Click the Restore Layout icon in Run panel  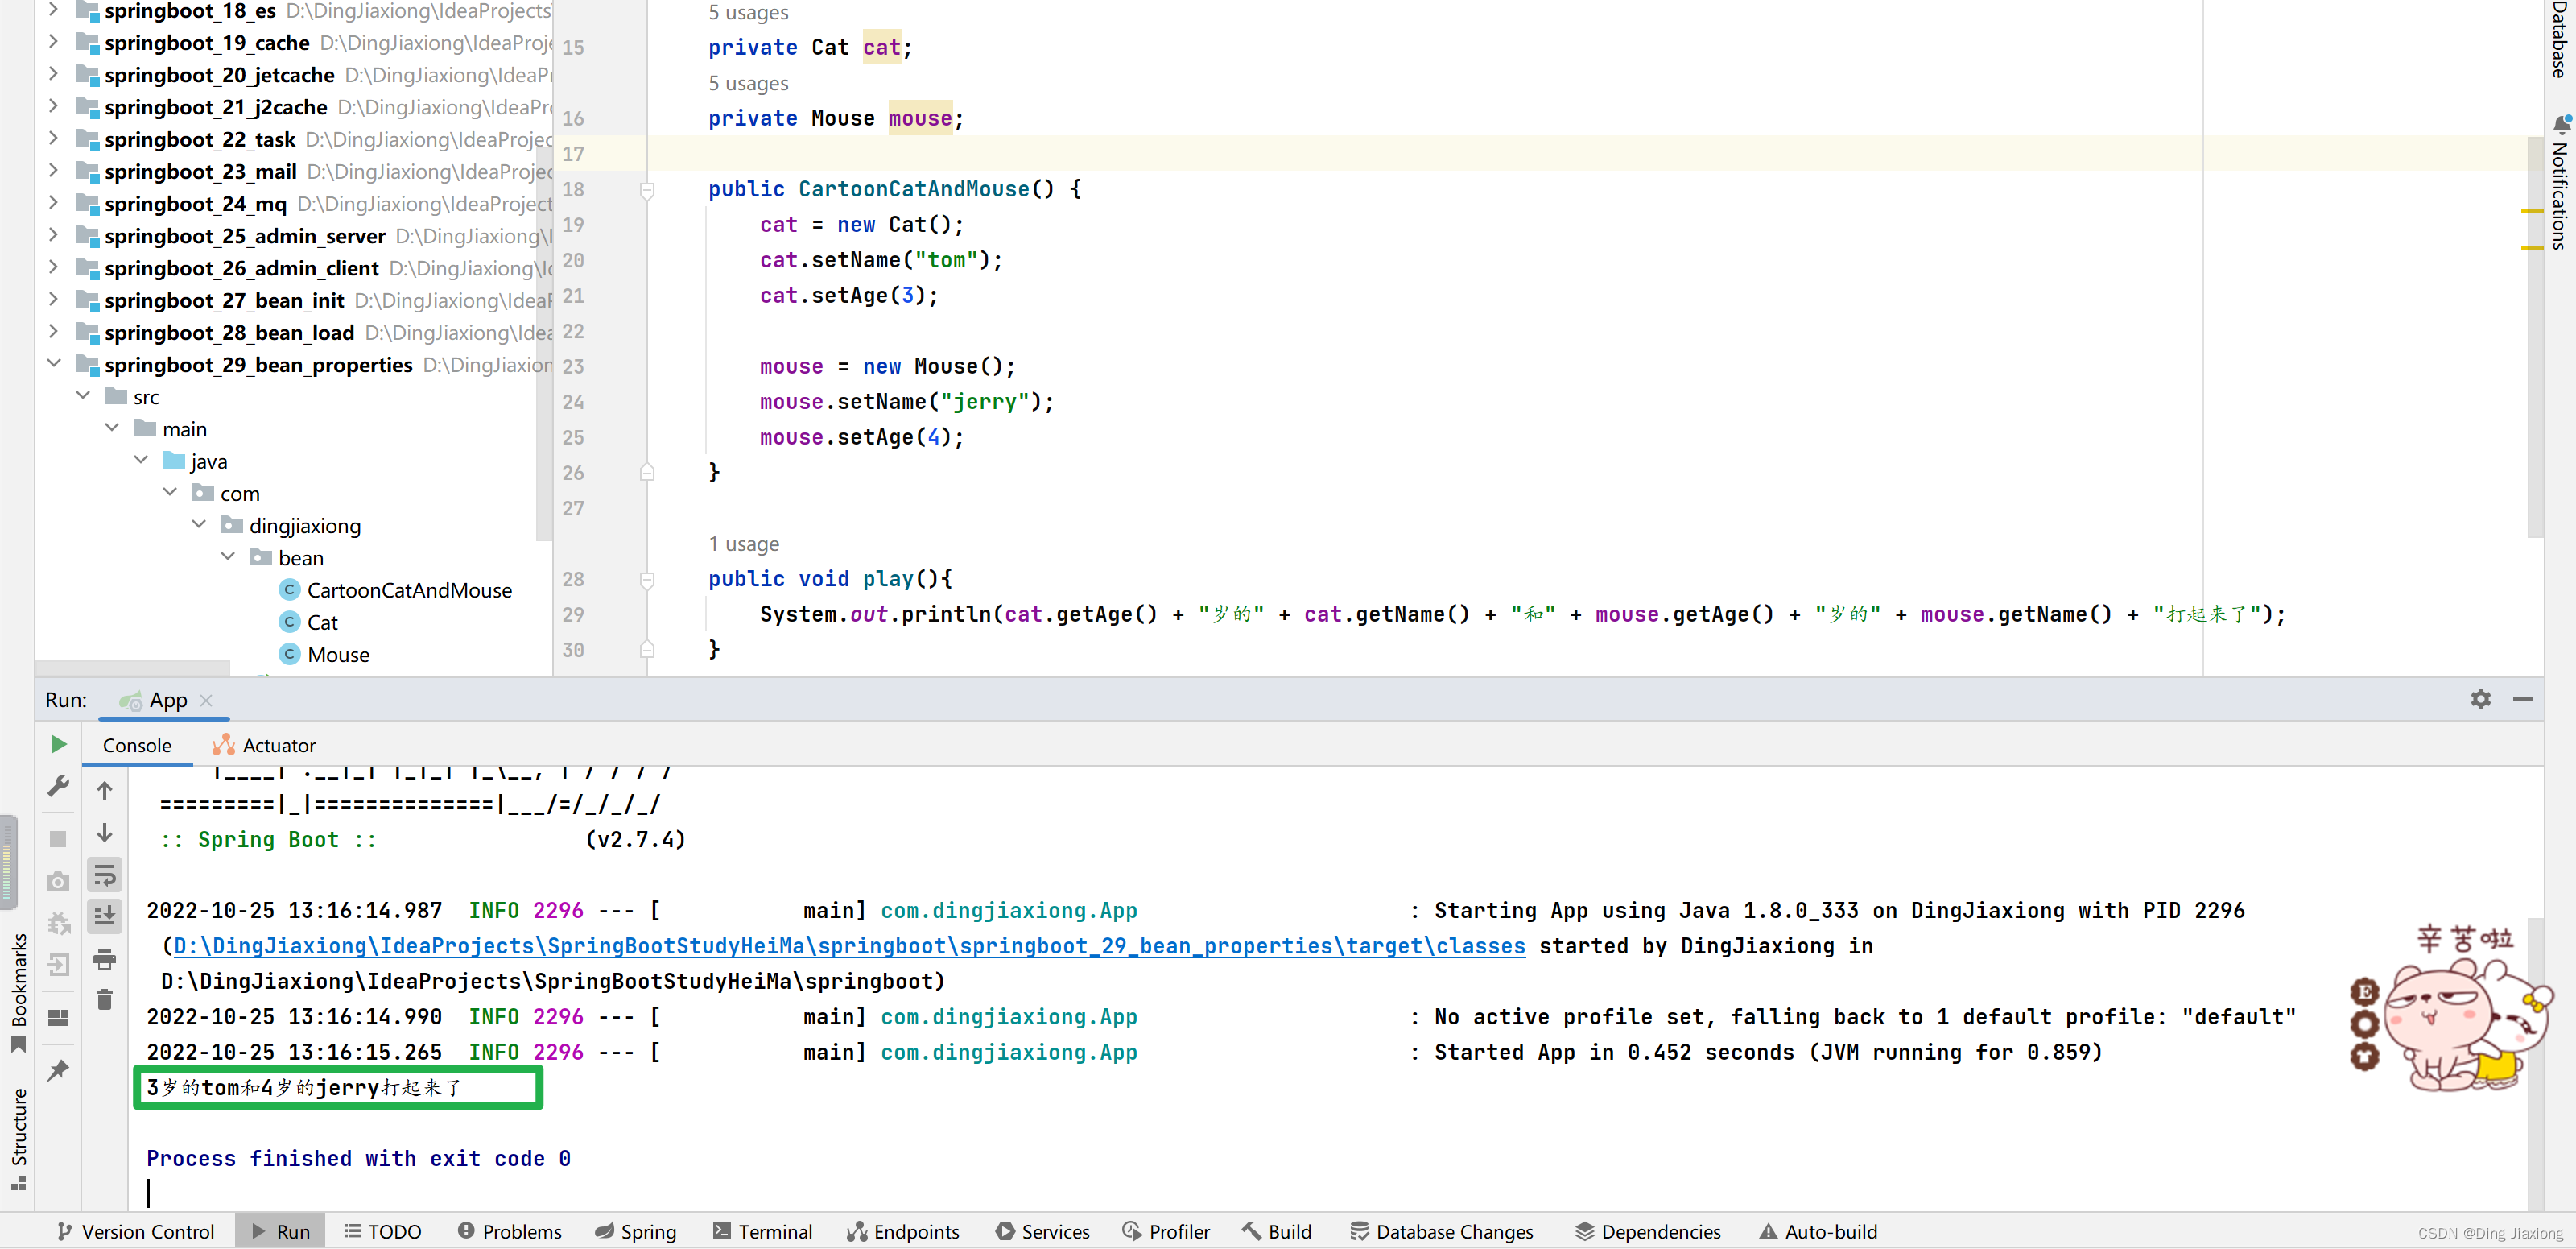(x=58, y=1017)
